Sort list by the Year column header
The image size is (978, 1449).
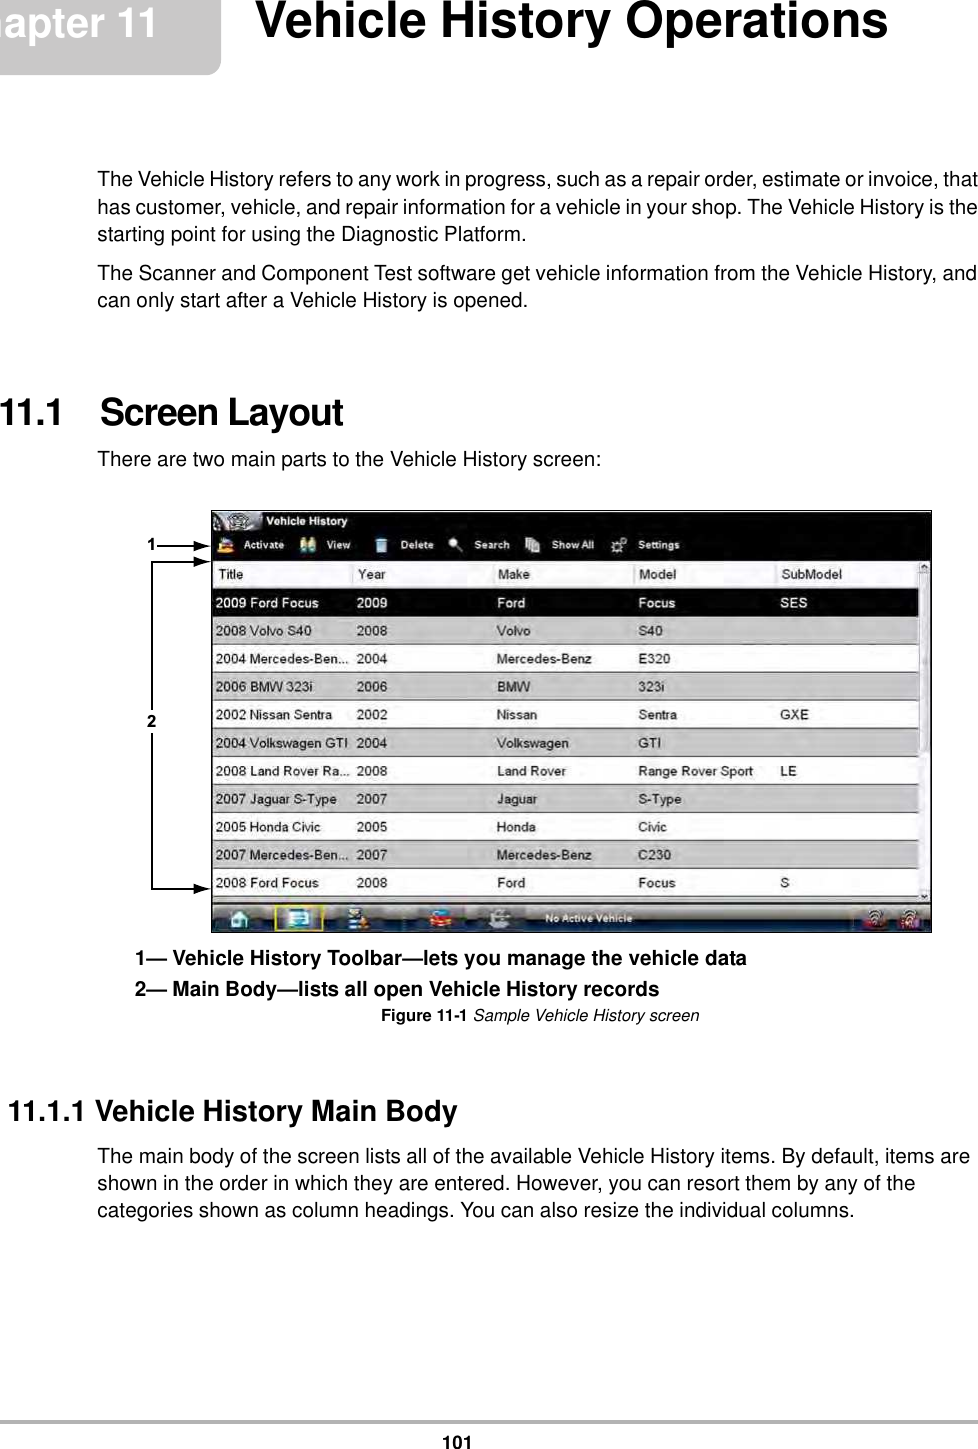[x=423, y=574]
